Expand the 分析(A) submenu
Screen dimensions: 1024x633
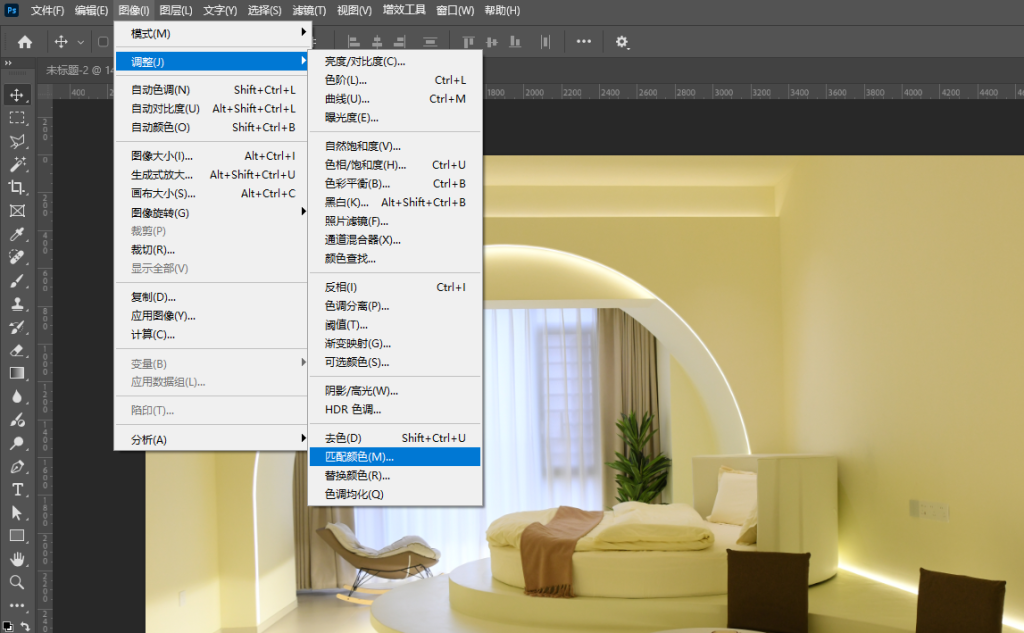211,439
